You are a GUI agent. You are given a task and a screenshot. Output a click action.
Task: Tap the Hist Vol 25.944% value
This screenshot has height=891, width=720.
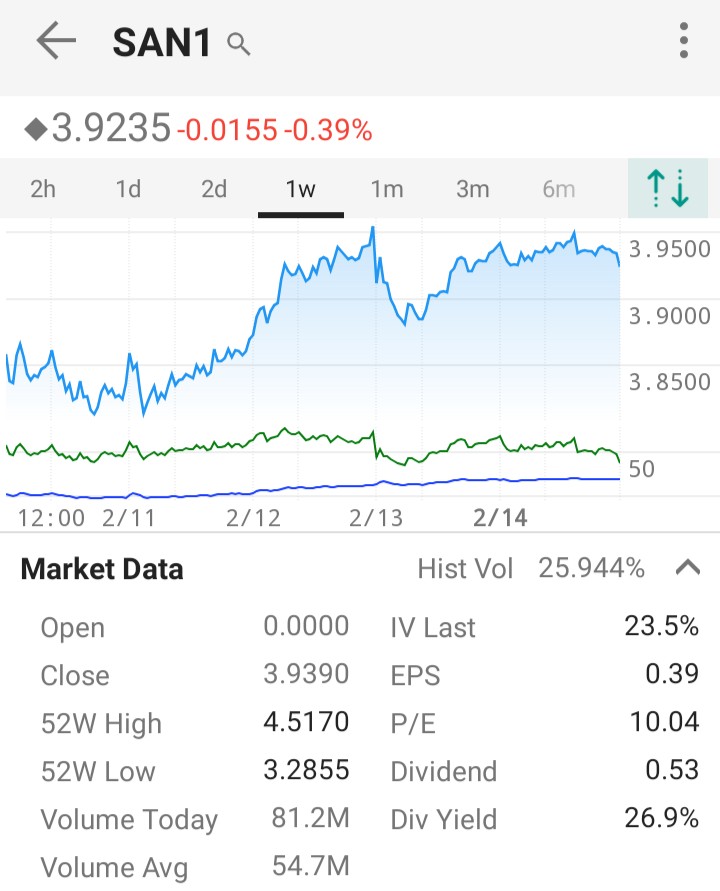(591, 568)
